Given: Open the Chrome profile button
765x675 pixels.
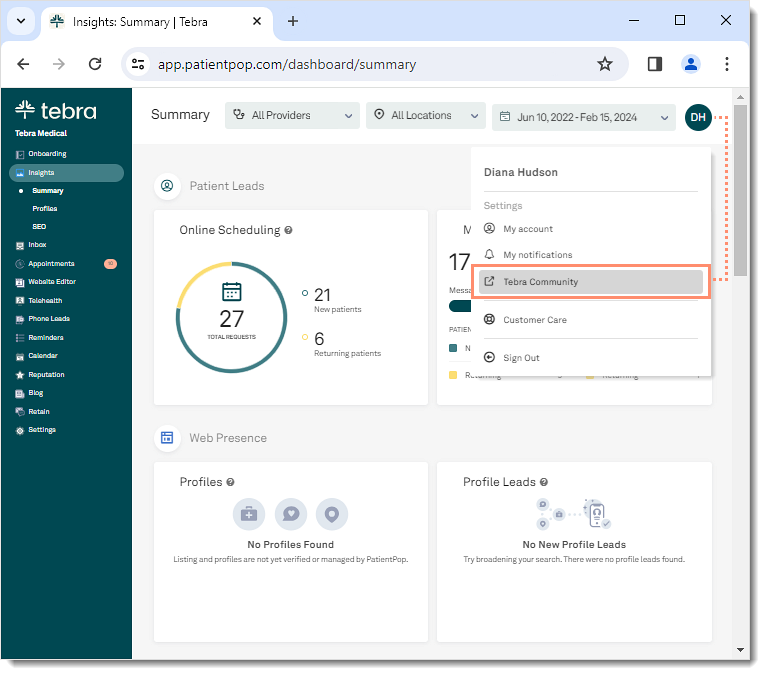Looking at the screenshot, I should [691, 64].
